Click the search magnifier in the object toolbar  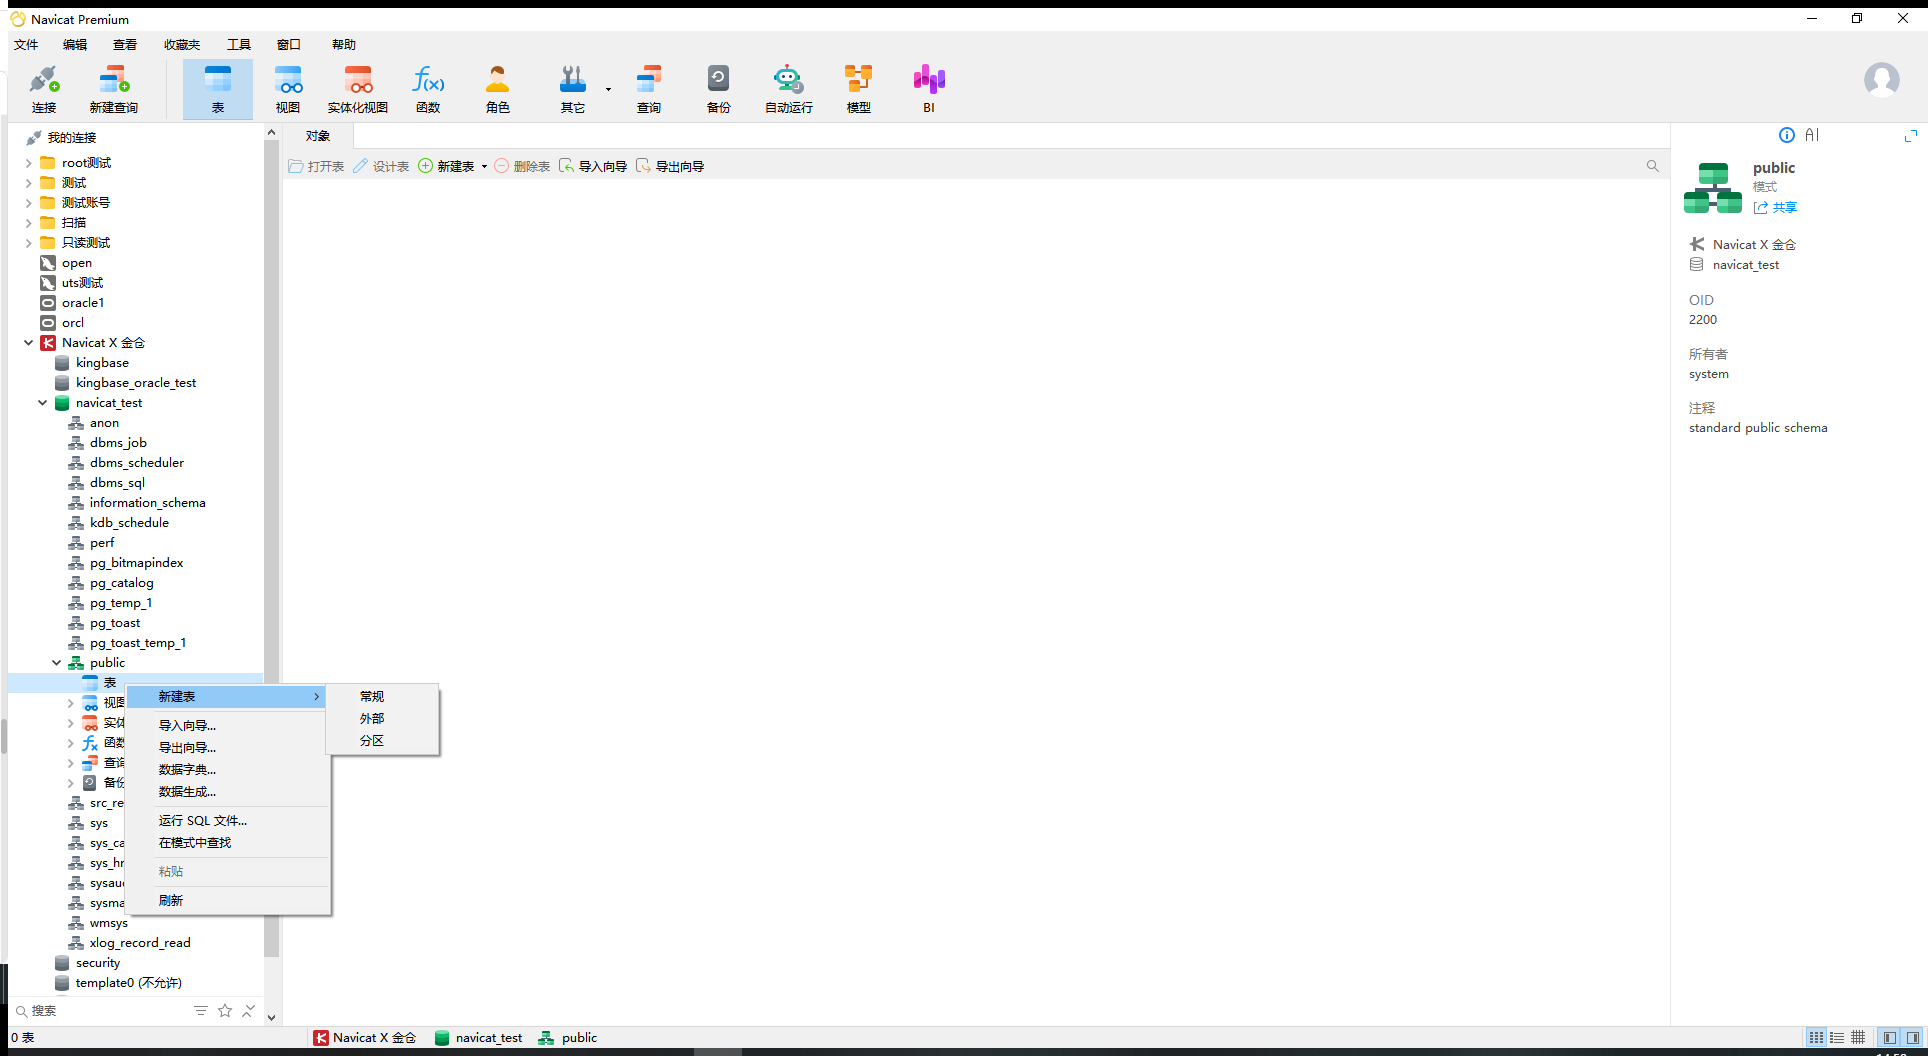(x=1653, y=166)
